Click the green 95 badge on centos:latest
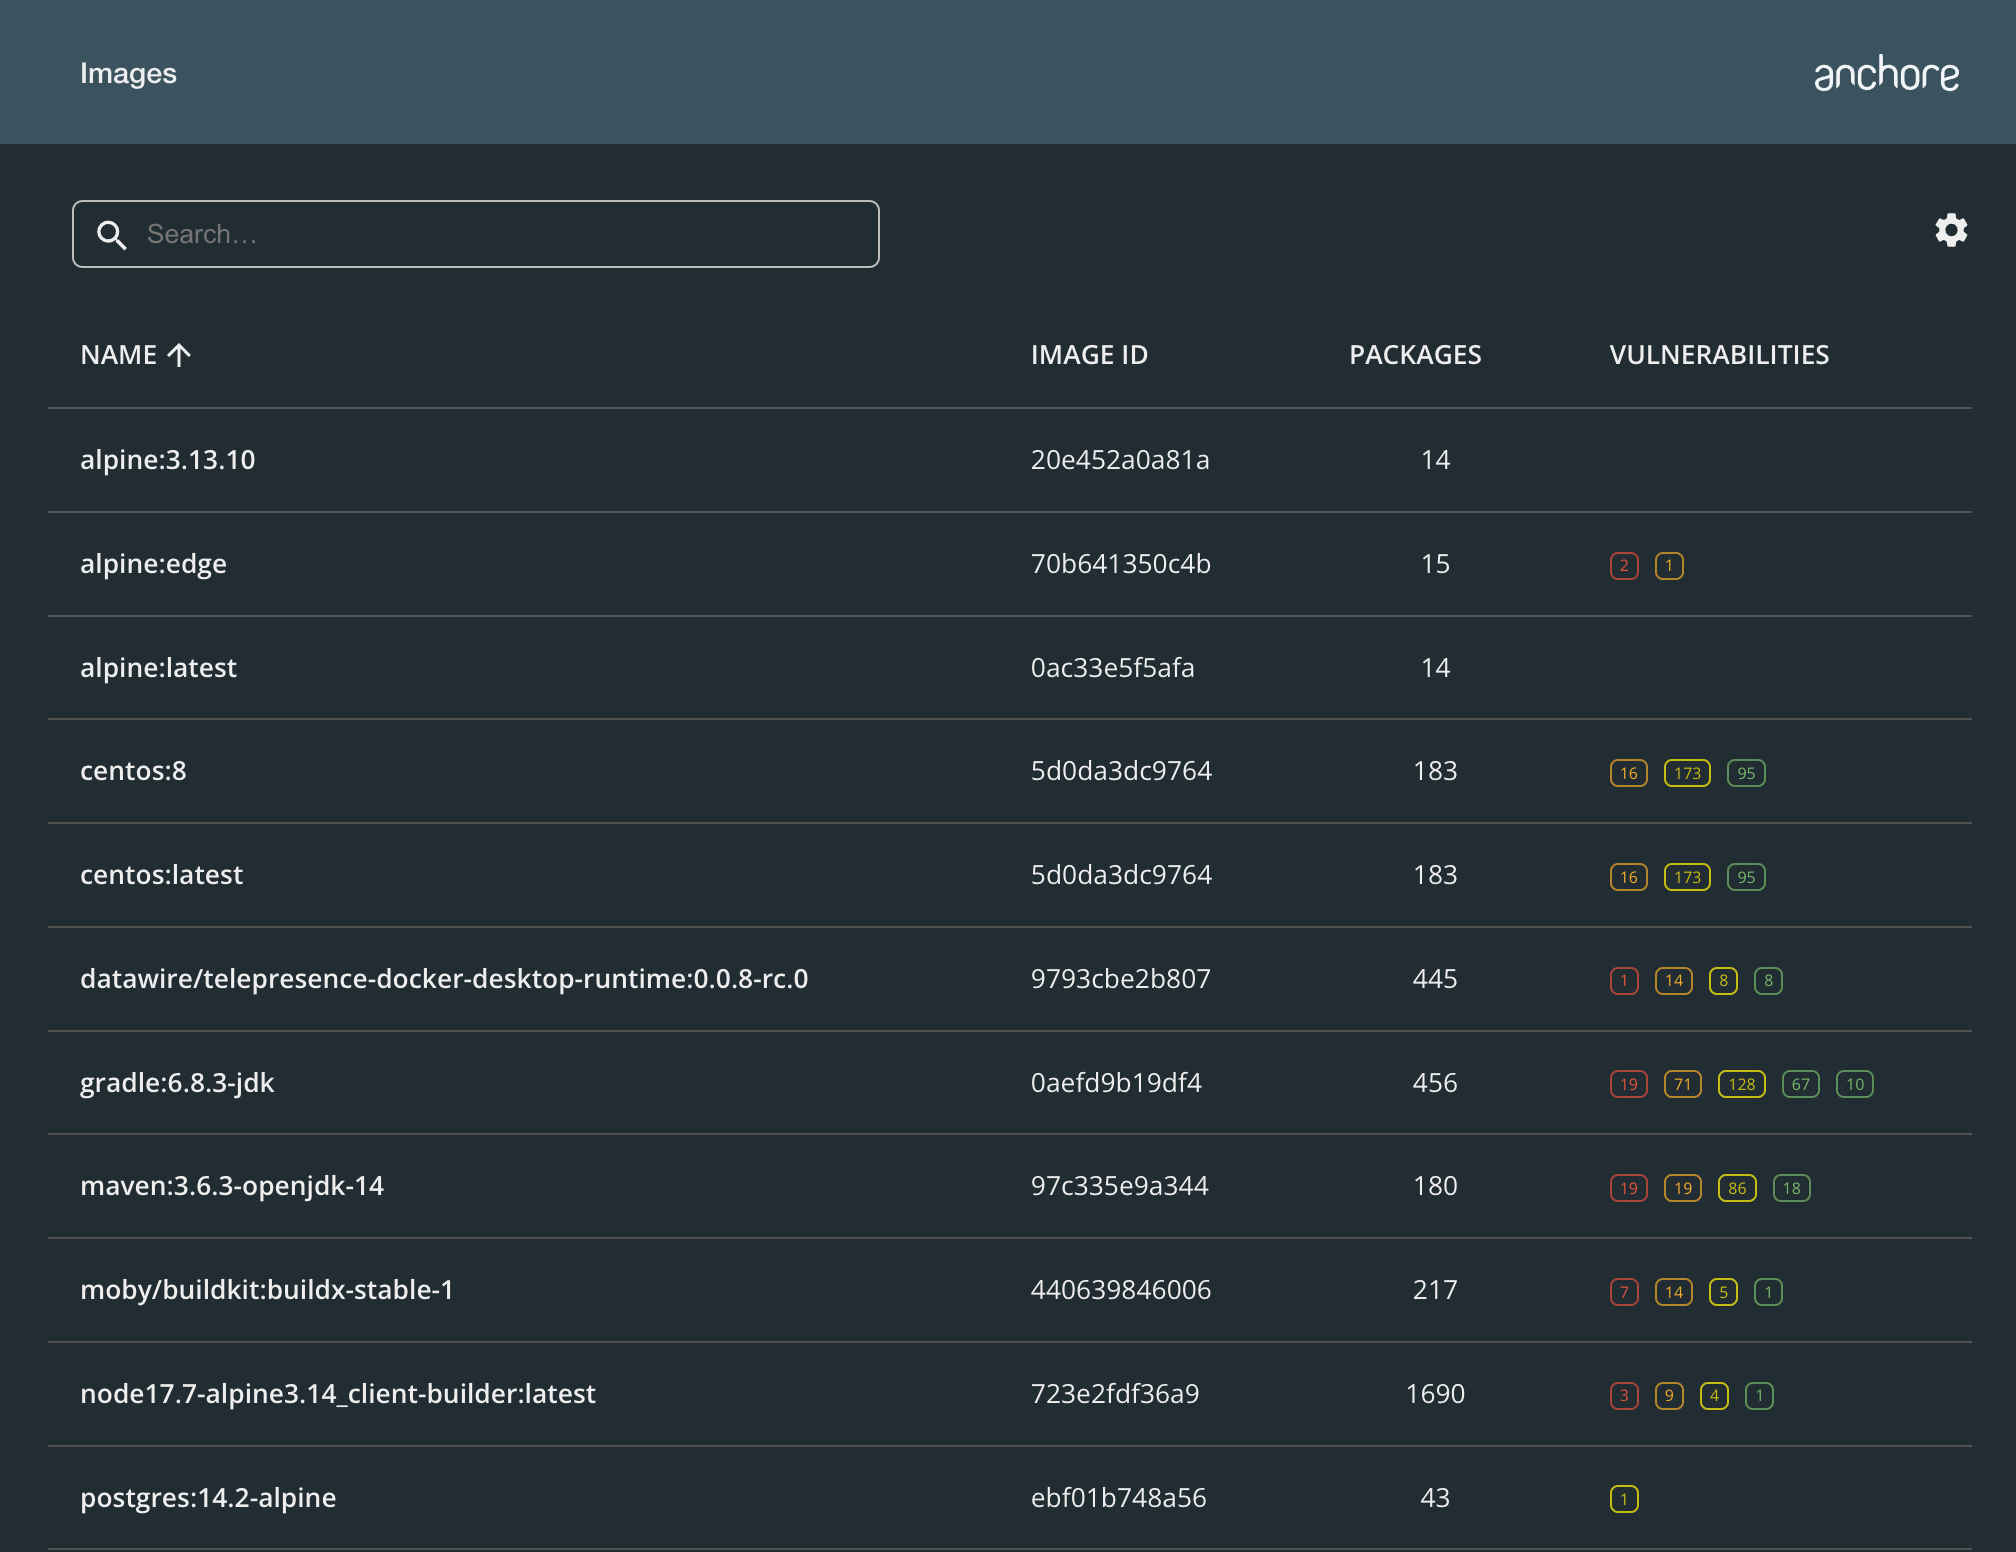This screenshot has width=2016, height=1552. tap(1746, 877)
